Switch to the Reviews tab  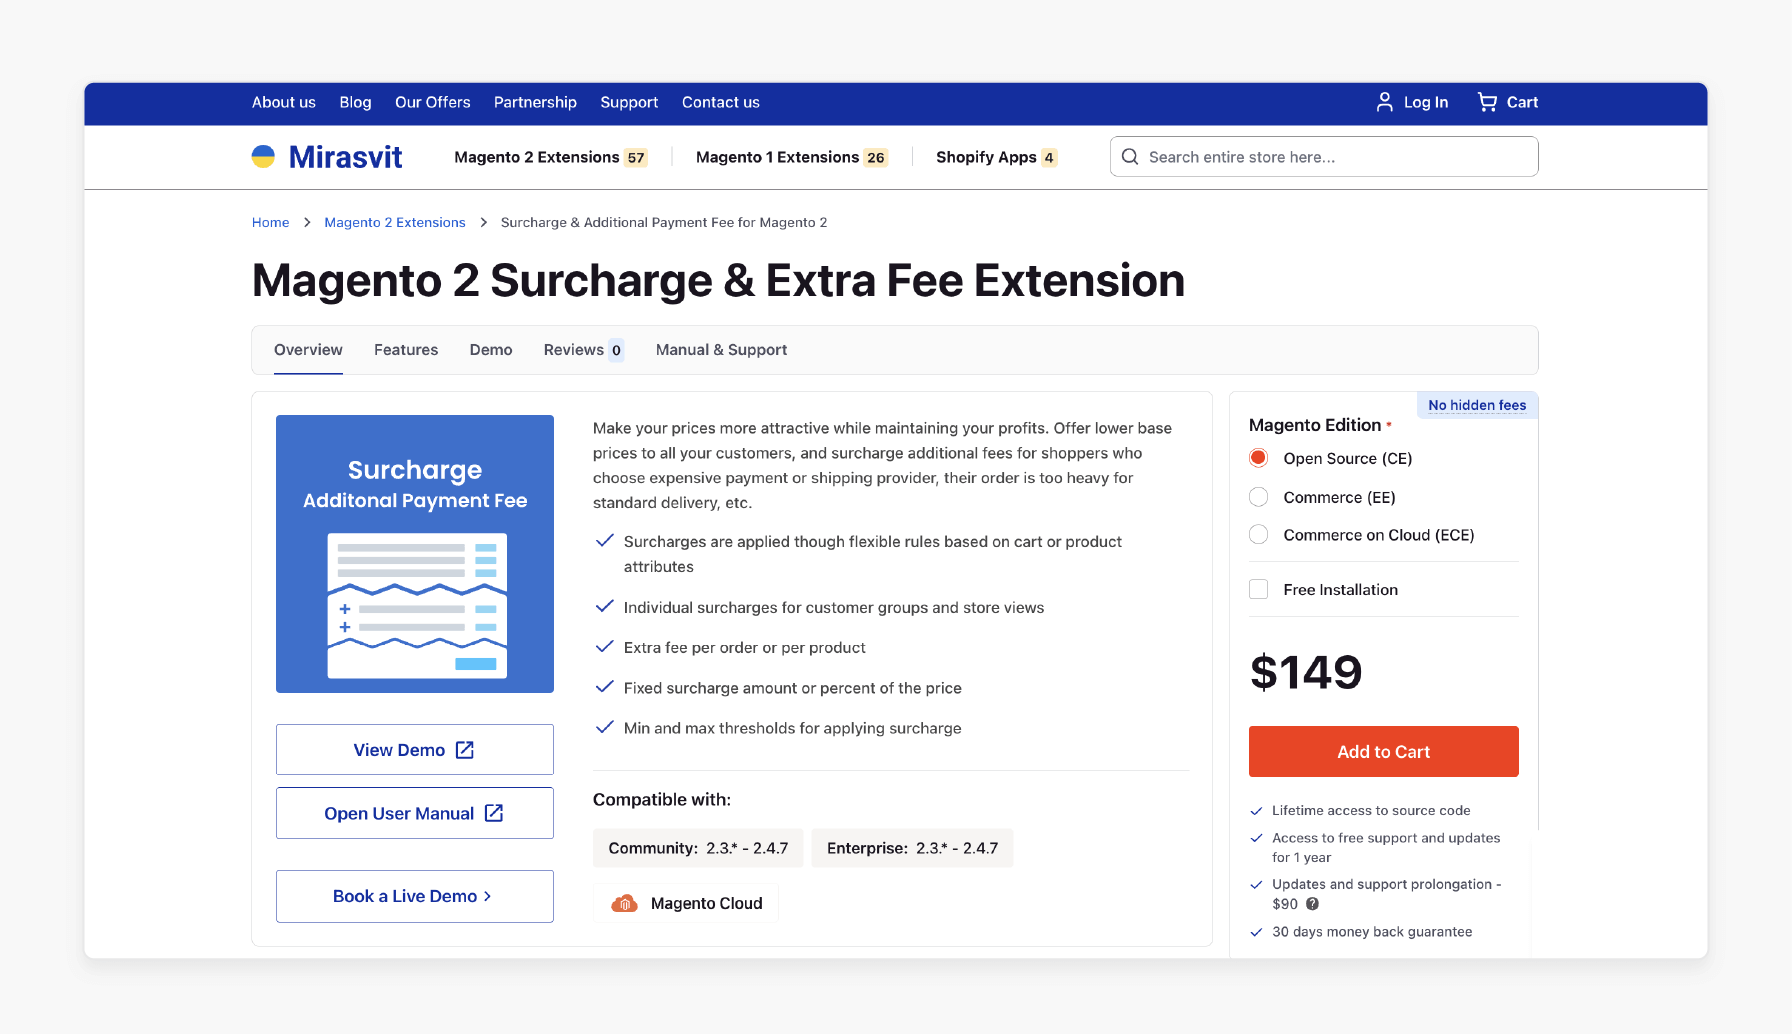(584, 350)
